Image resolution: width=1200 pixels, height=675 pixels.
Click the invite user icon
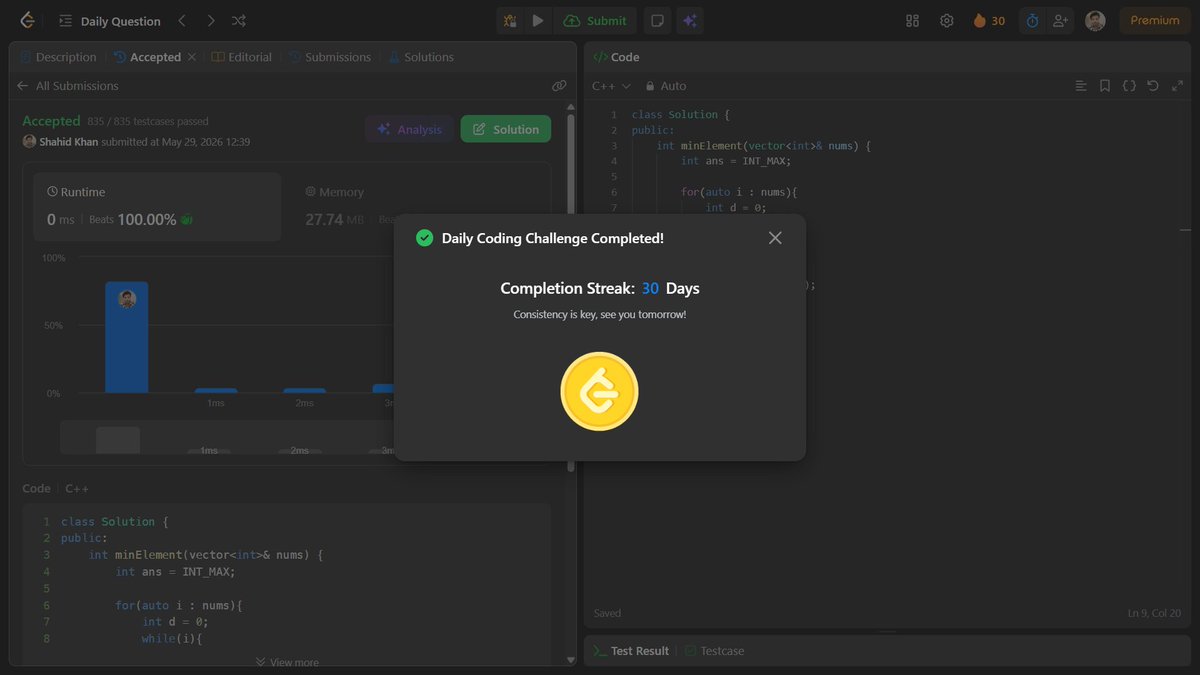click(x=1060, y=20)
